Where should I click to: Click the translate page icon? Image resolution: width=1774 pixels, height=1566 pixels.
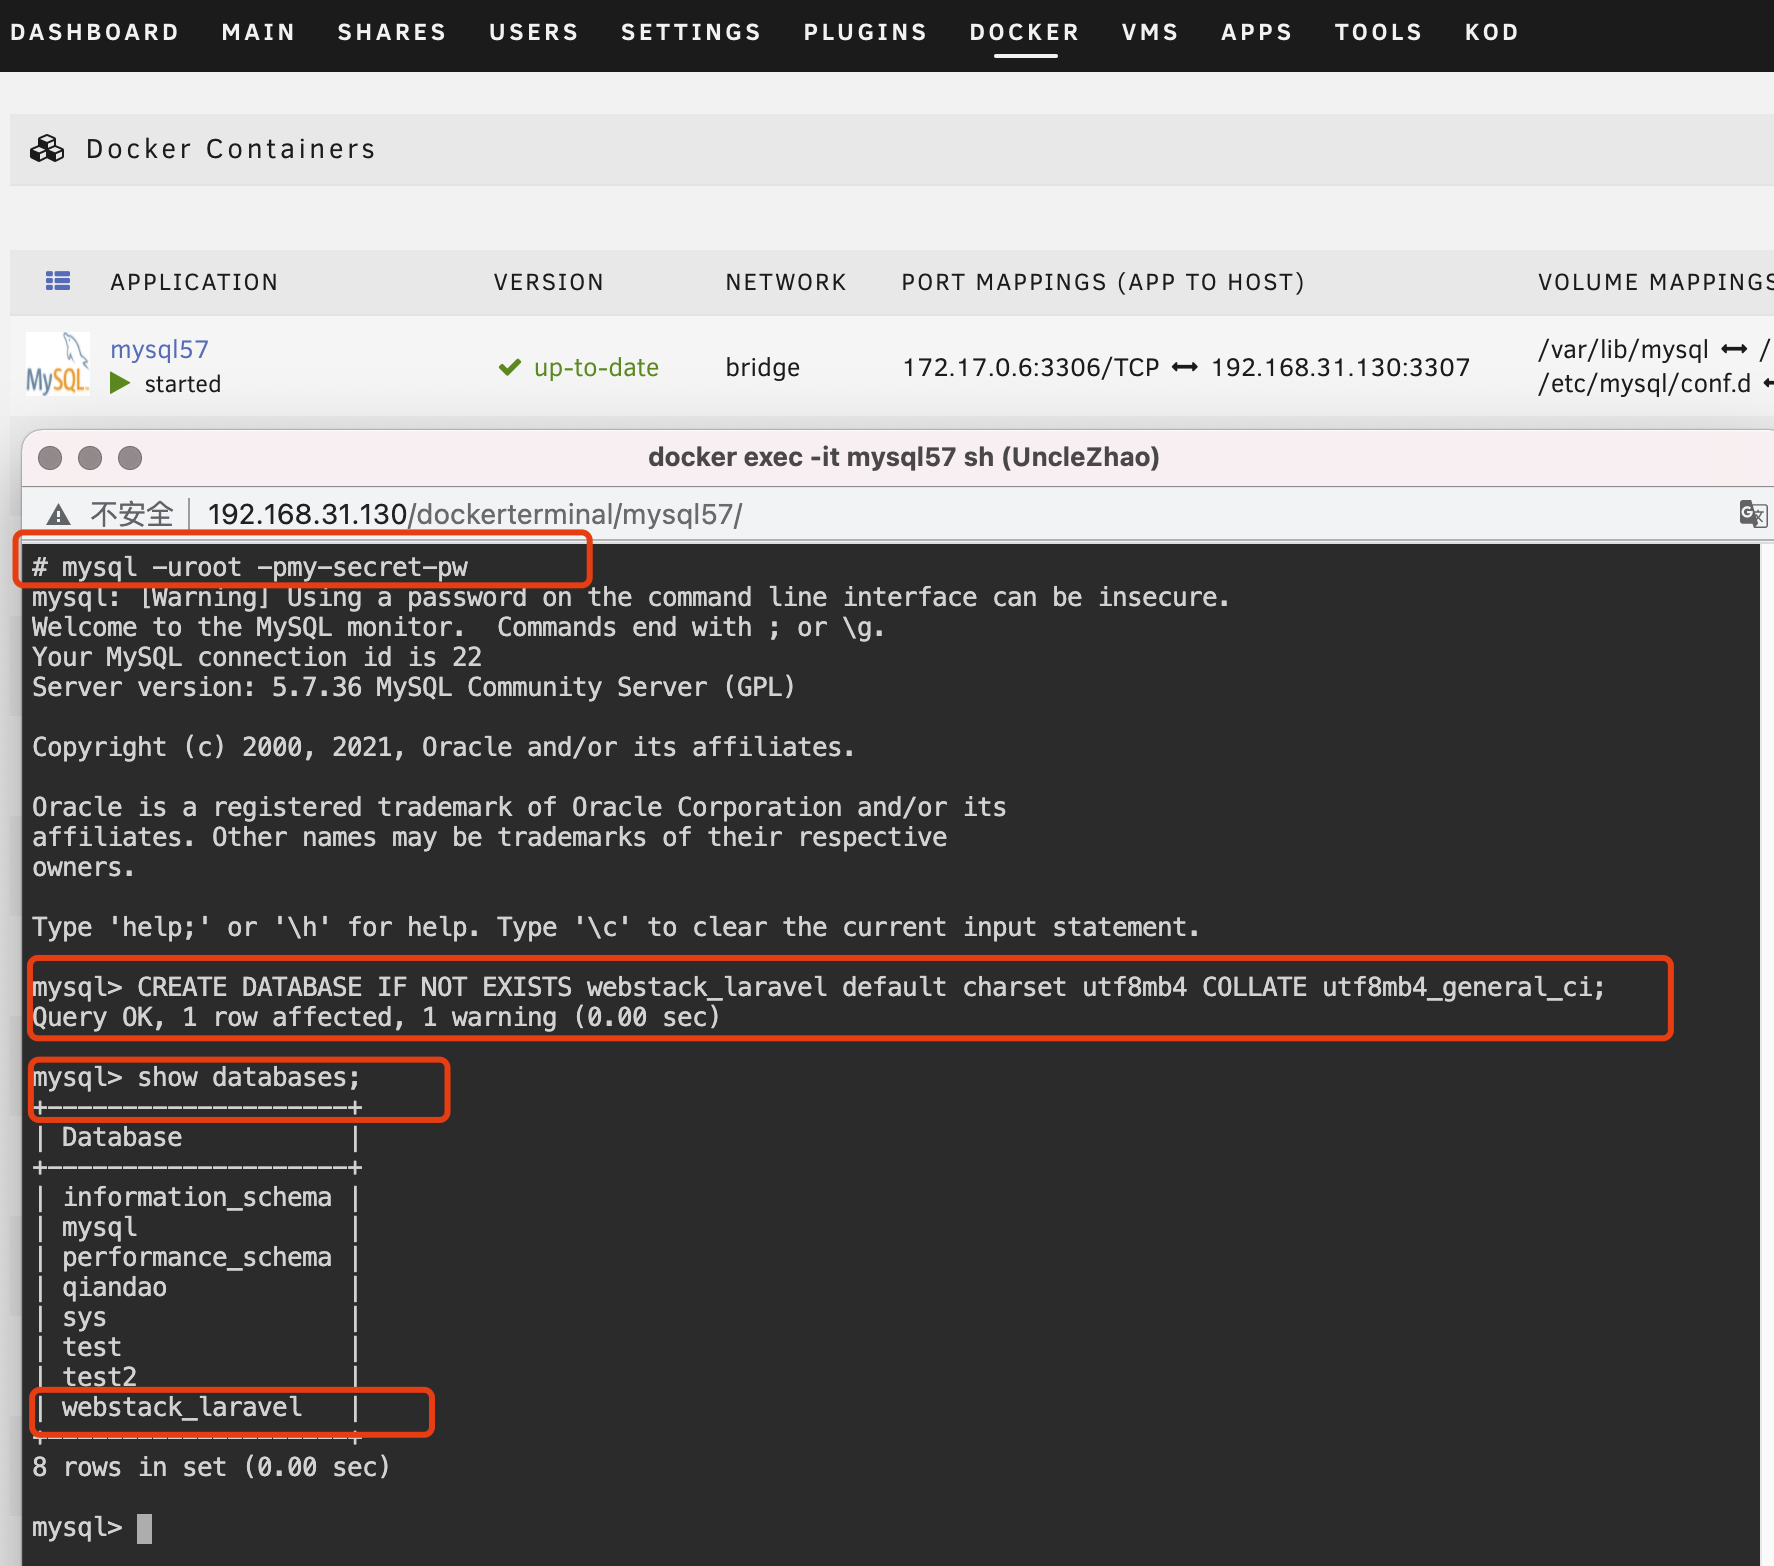pyautogui.click(x=1753, y=514)
